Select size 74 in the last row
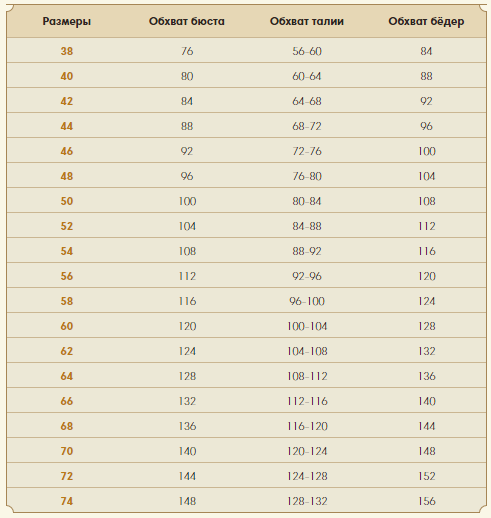 (67, 501)
